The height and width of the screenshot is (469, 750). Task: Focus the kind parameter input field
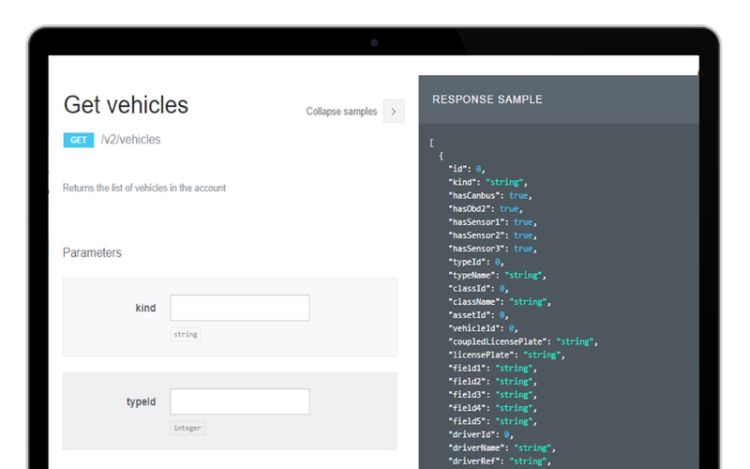point(239,308)
